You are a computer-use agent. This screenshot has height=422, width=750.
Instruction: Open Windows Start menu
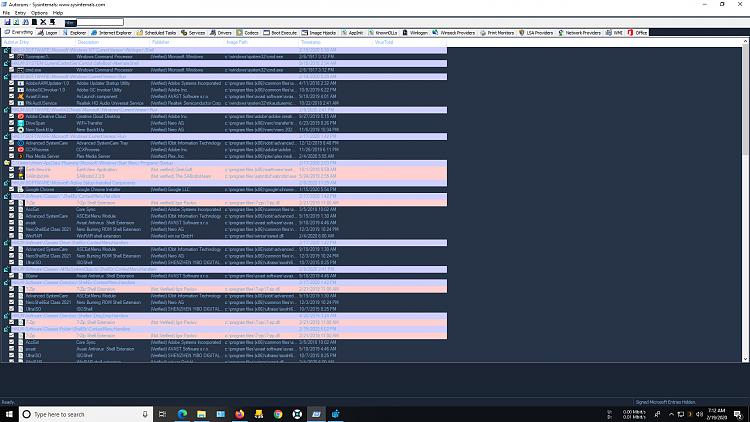(9, 414)
